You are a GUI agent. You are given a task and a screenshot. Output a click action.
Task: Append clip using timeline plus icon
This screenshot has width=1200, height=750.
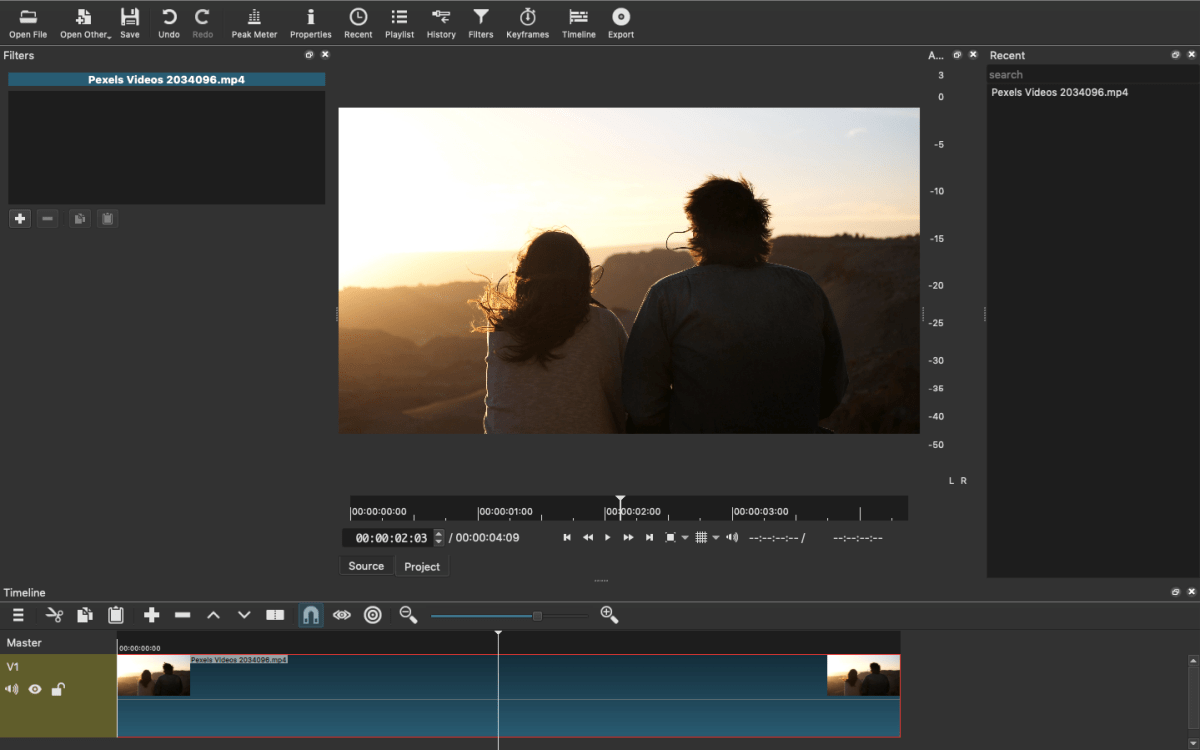pyautogui.click(x=151, y=615)
